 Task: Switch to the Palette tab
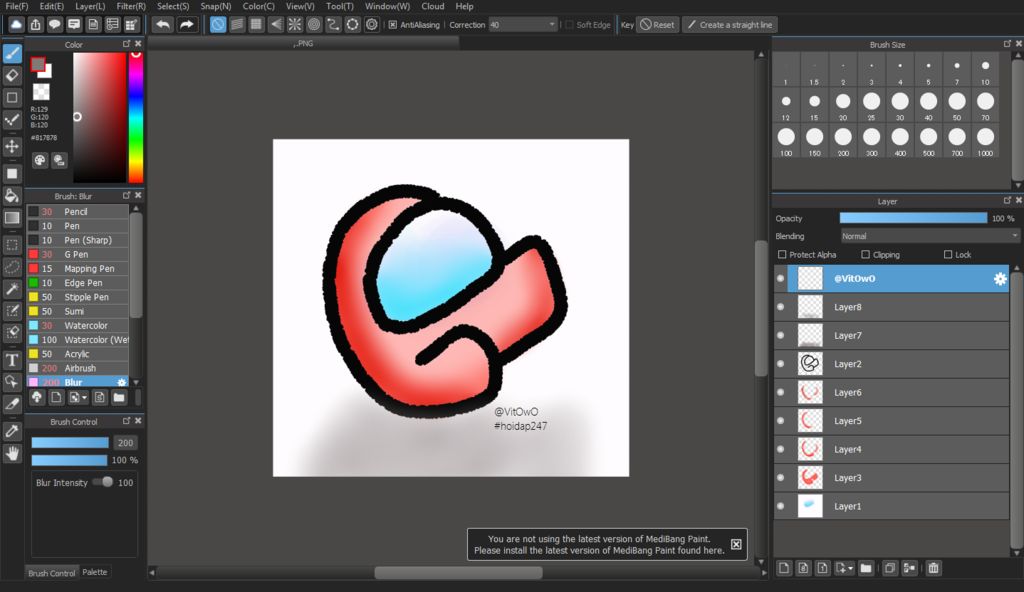(x=95, y=572)
